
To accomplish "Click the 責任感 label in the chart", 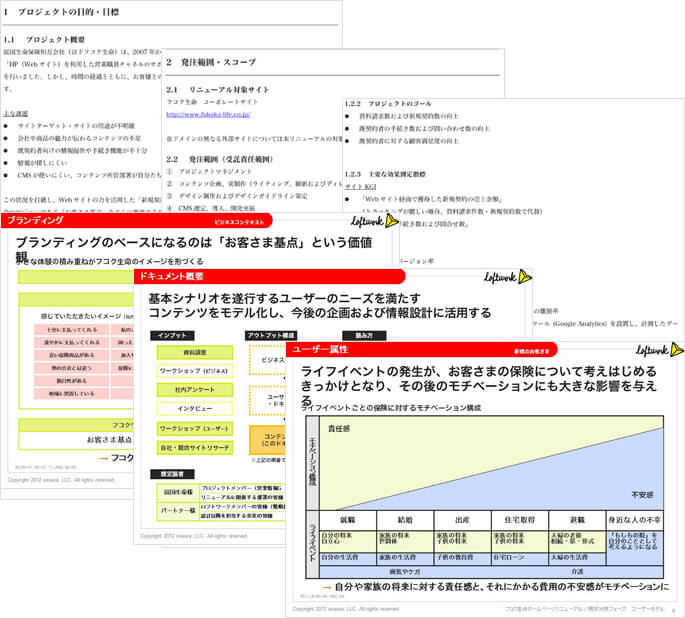I will [x=339, y=429].
